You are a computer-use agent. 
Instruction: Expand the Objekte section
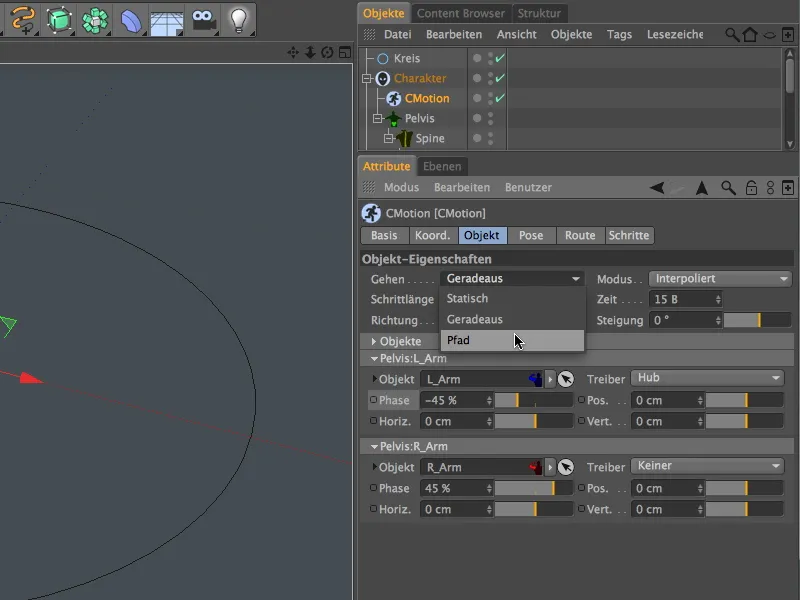(374, 341)
